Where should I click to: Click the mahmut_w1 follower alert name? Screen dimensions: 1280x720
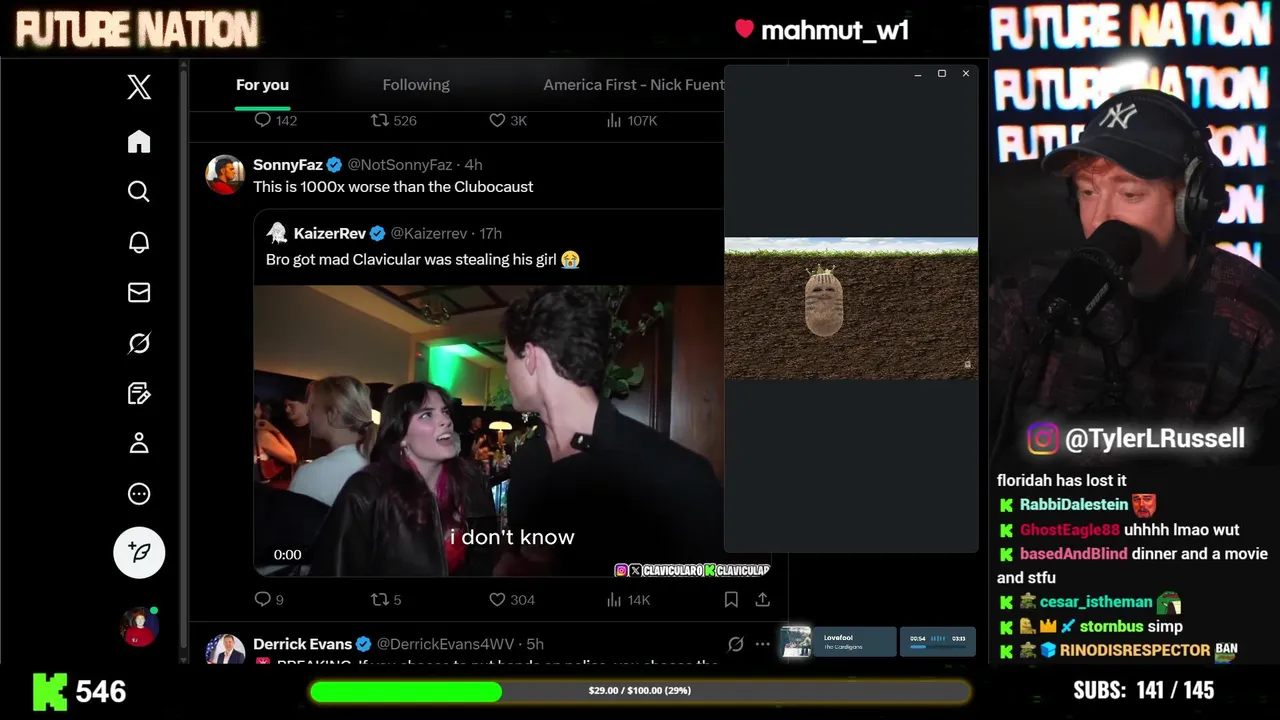(x=834, y=30)
